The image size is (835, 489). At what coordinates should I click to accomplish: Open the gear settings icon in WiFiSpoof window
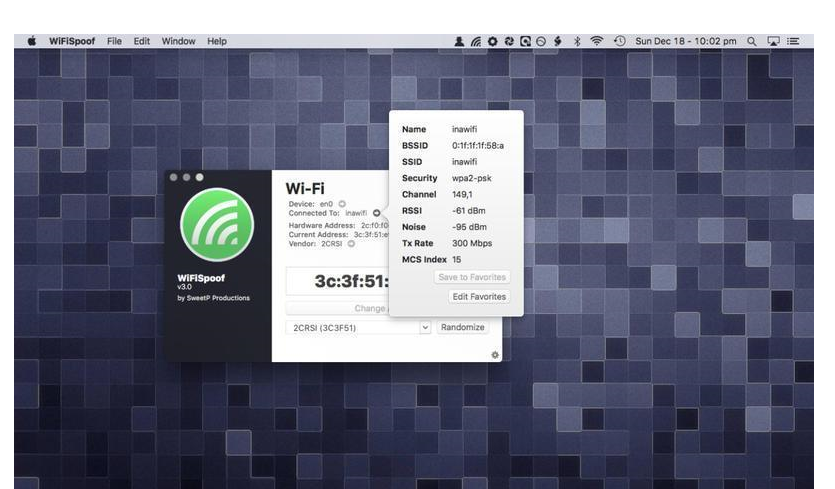click(x=495, y=354)
